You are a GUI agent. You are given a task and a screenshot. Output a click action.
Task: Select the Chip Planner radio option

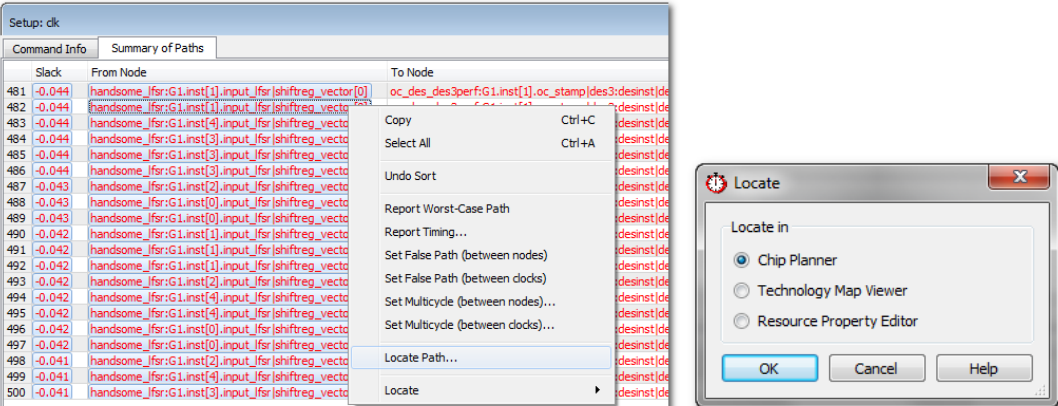coord(742,259)
